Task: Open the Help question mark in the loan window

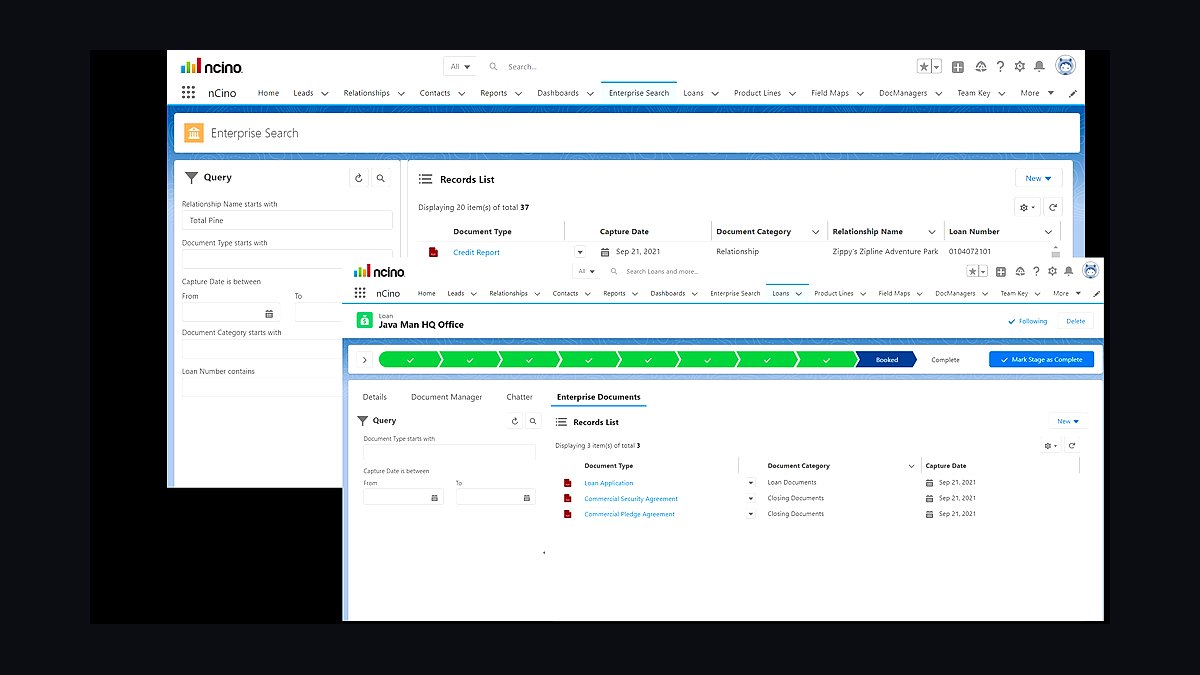Action: tap(1034, 271)
